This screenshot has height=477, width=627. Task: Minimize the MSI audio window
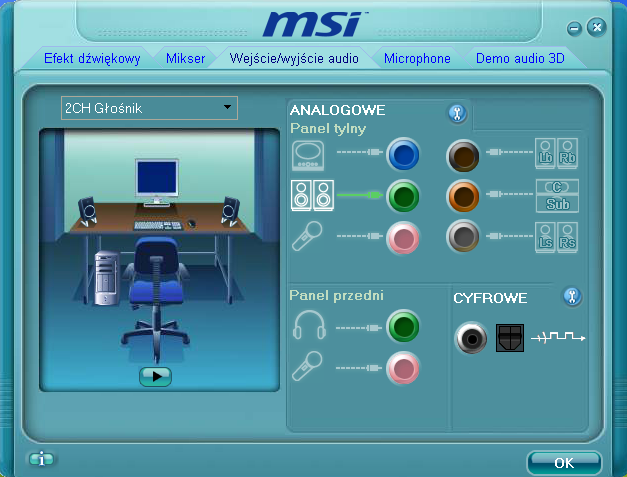[x=574, y=28]
